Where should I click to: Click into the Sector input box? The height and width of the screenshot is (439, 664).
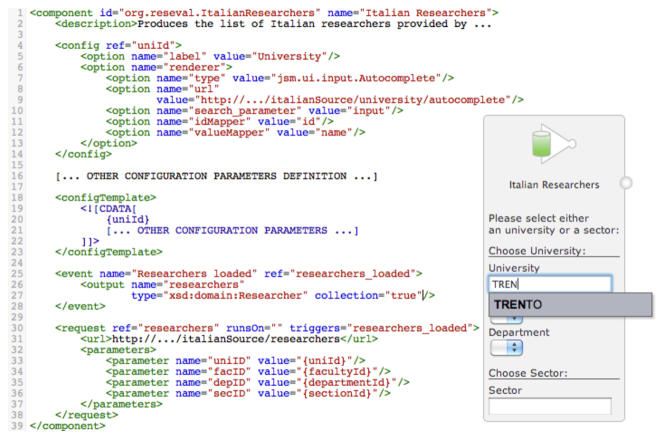pyautogui.click(x=549, y=406)
